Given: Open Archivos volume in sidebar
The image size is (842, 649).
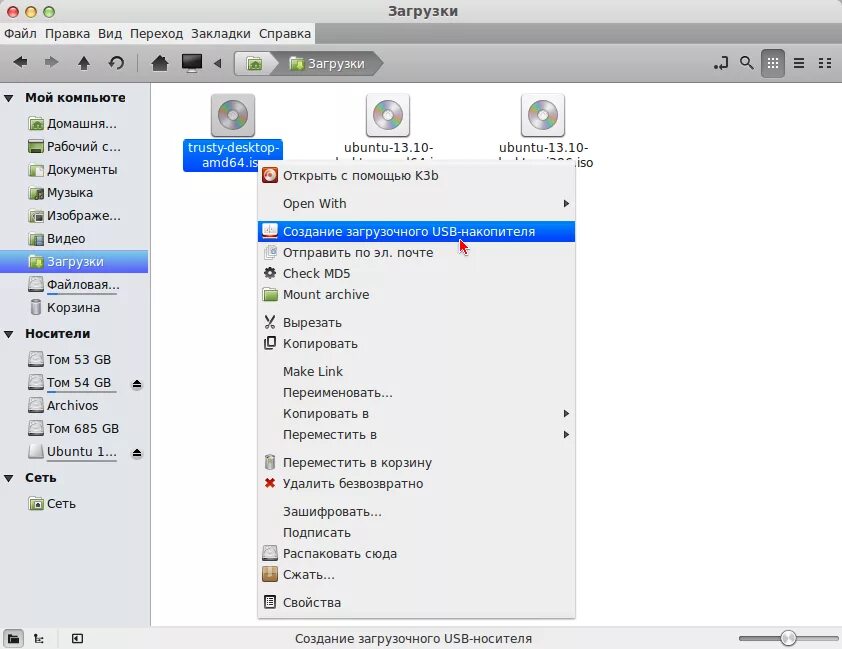Looking at the screenshot, I should pos(74,405).
